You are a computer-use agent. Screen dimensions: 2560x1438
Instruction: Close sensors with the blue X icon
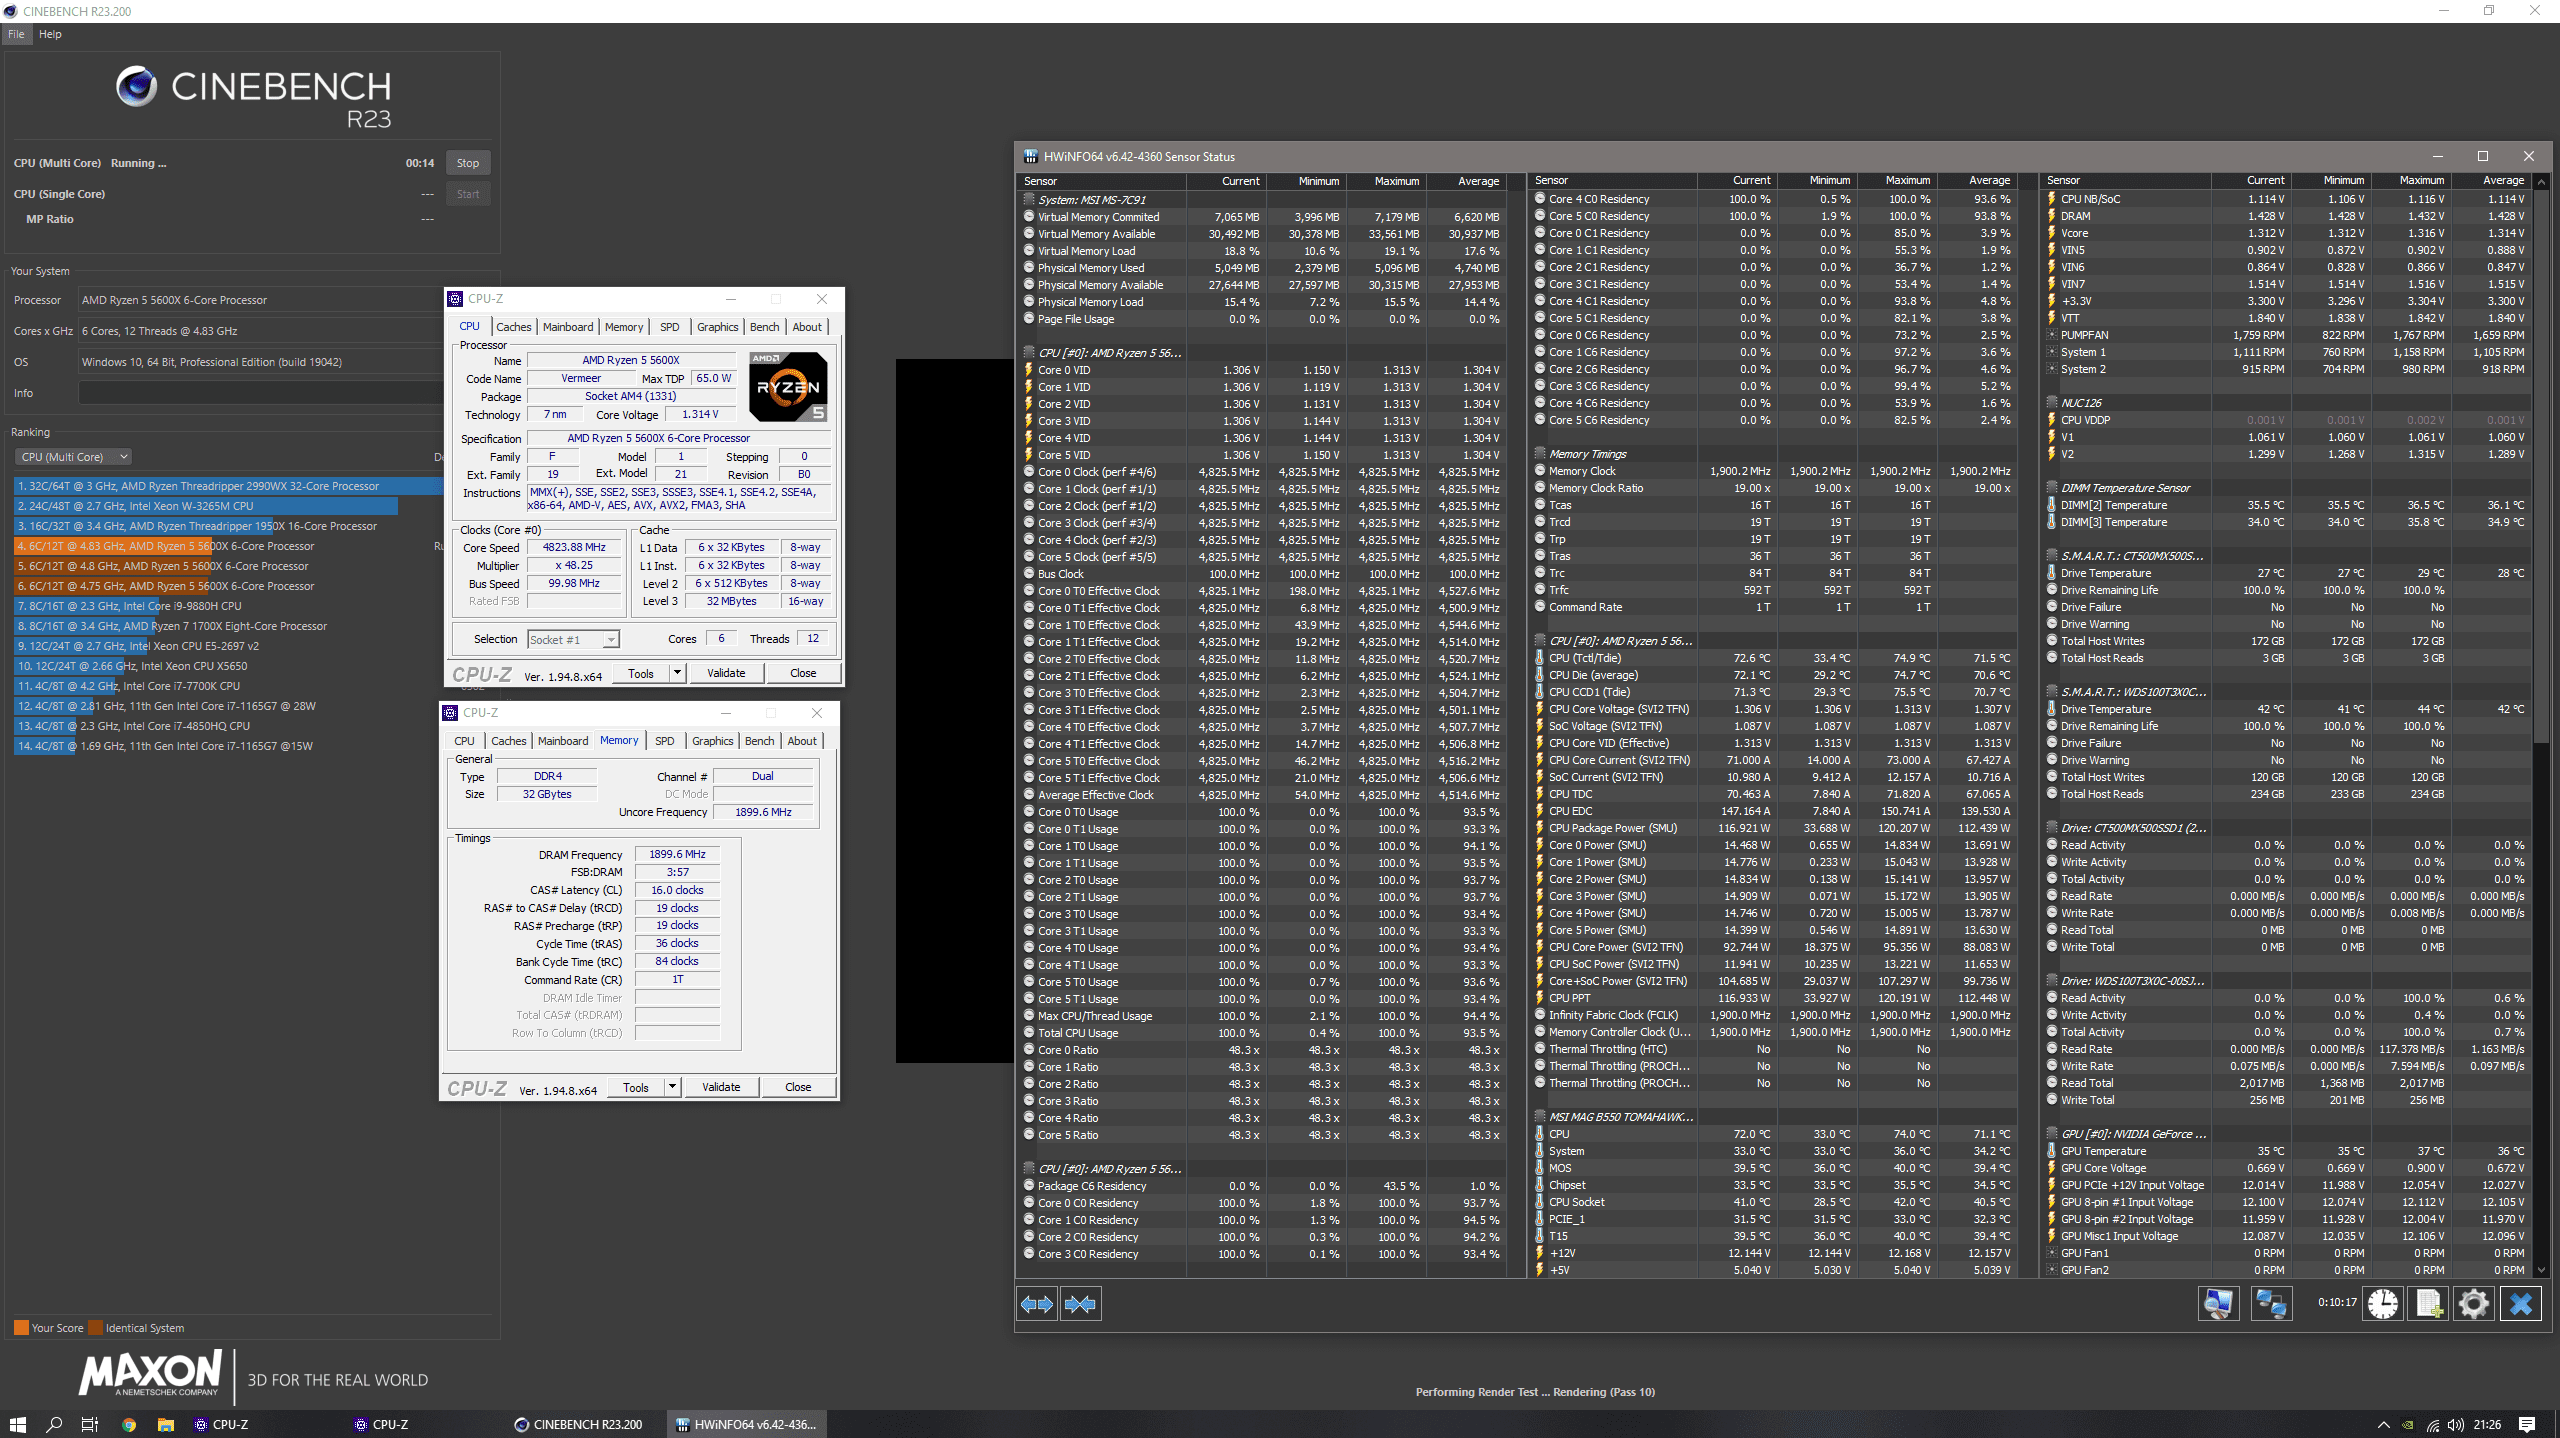[x=2521, y=1304]
